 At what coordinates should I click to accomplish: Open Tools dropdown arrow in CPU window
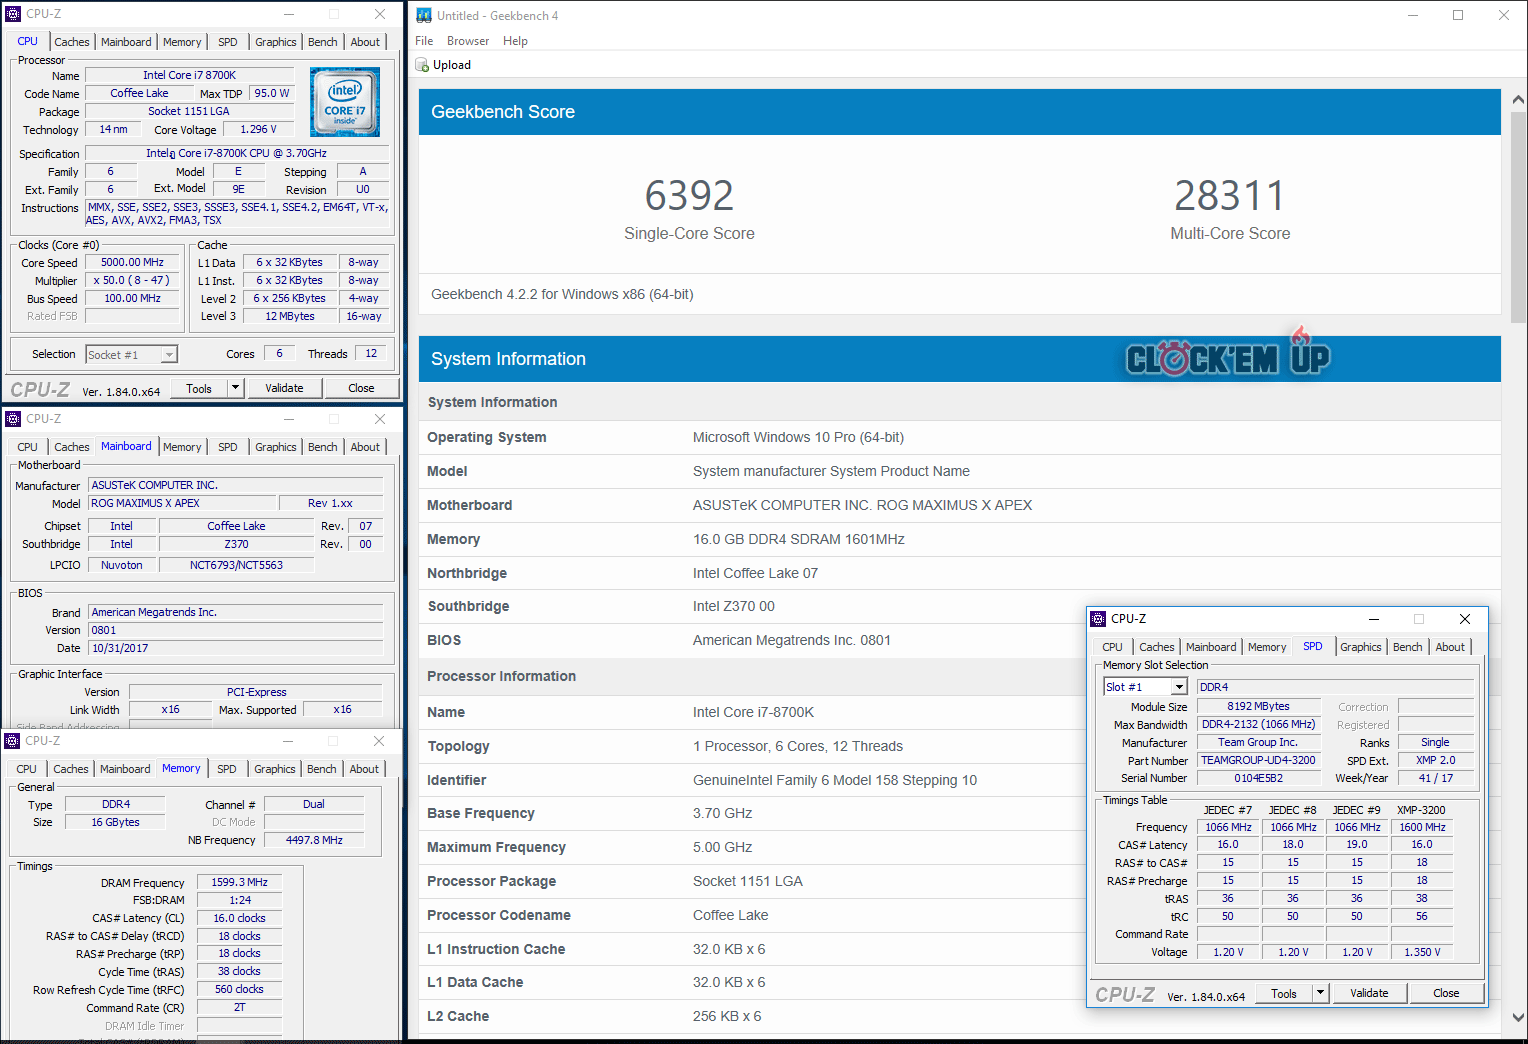pos(235,388)
